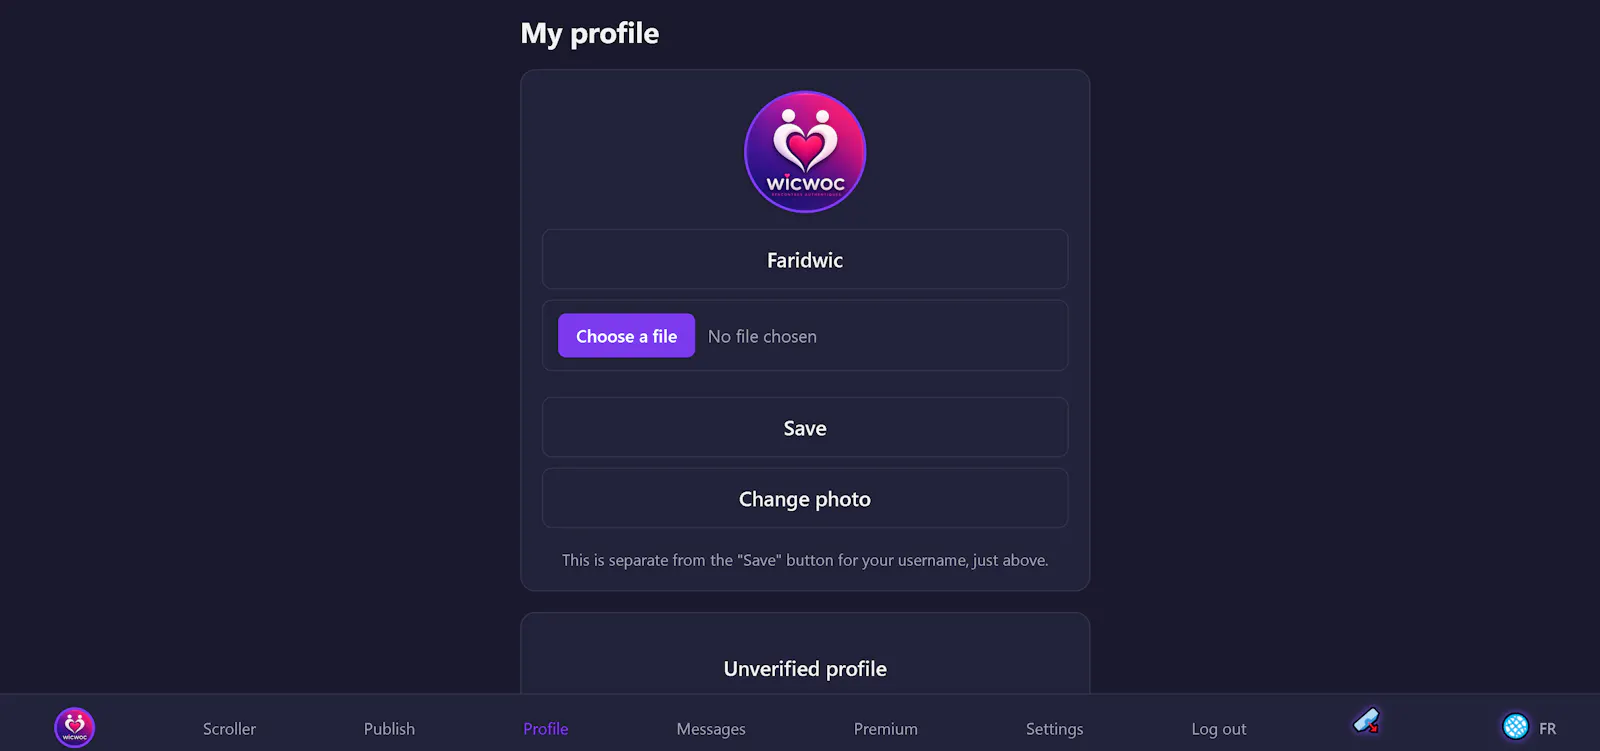
Task: Select the My profile heading
Action: [x=590, y=34]
